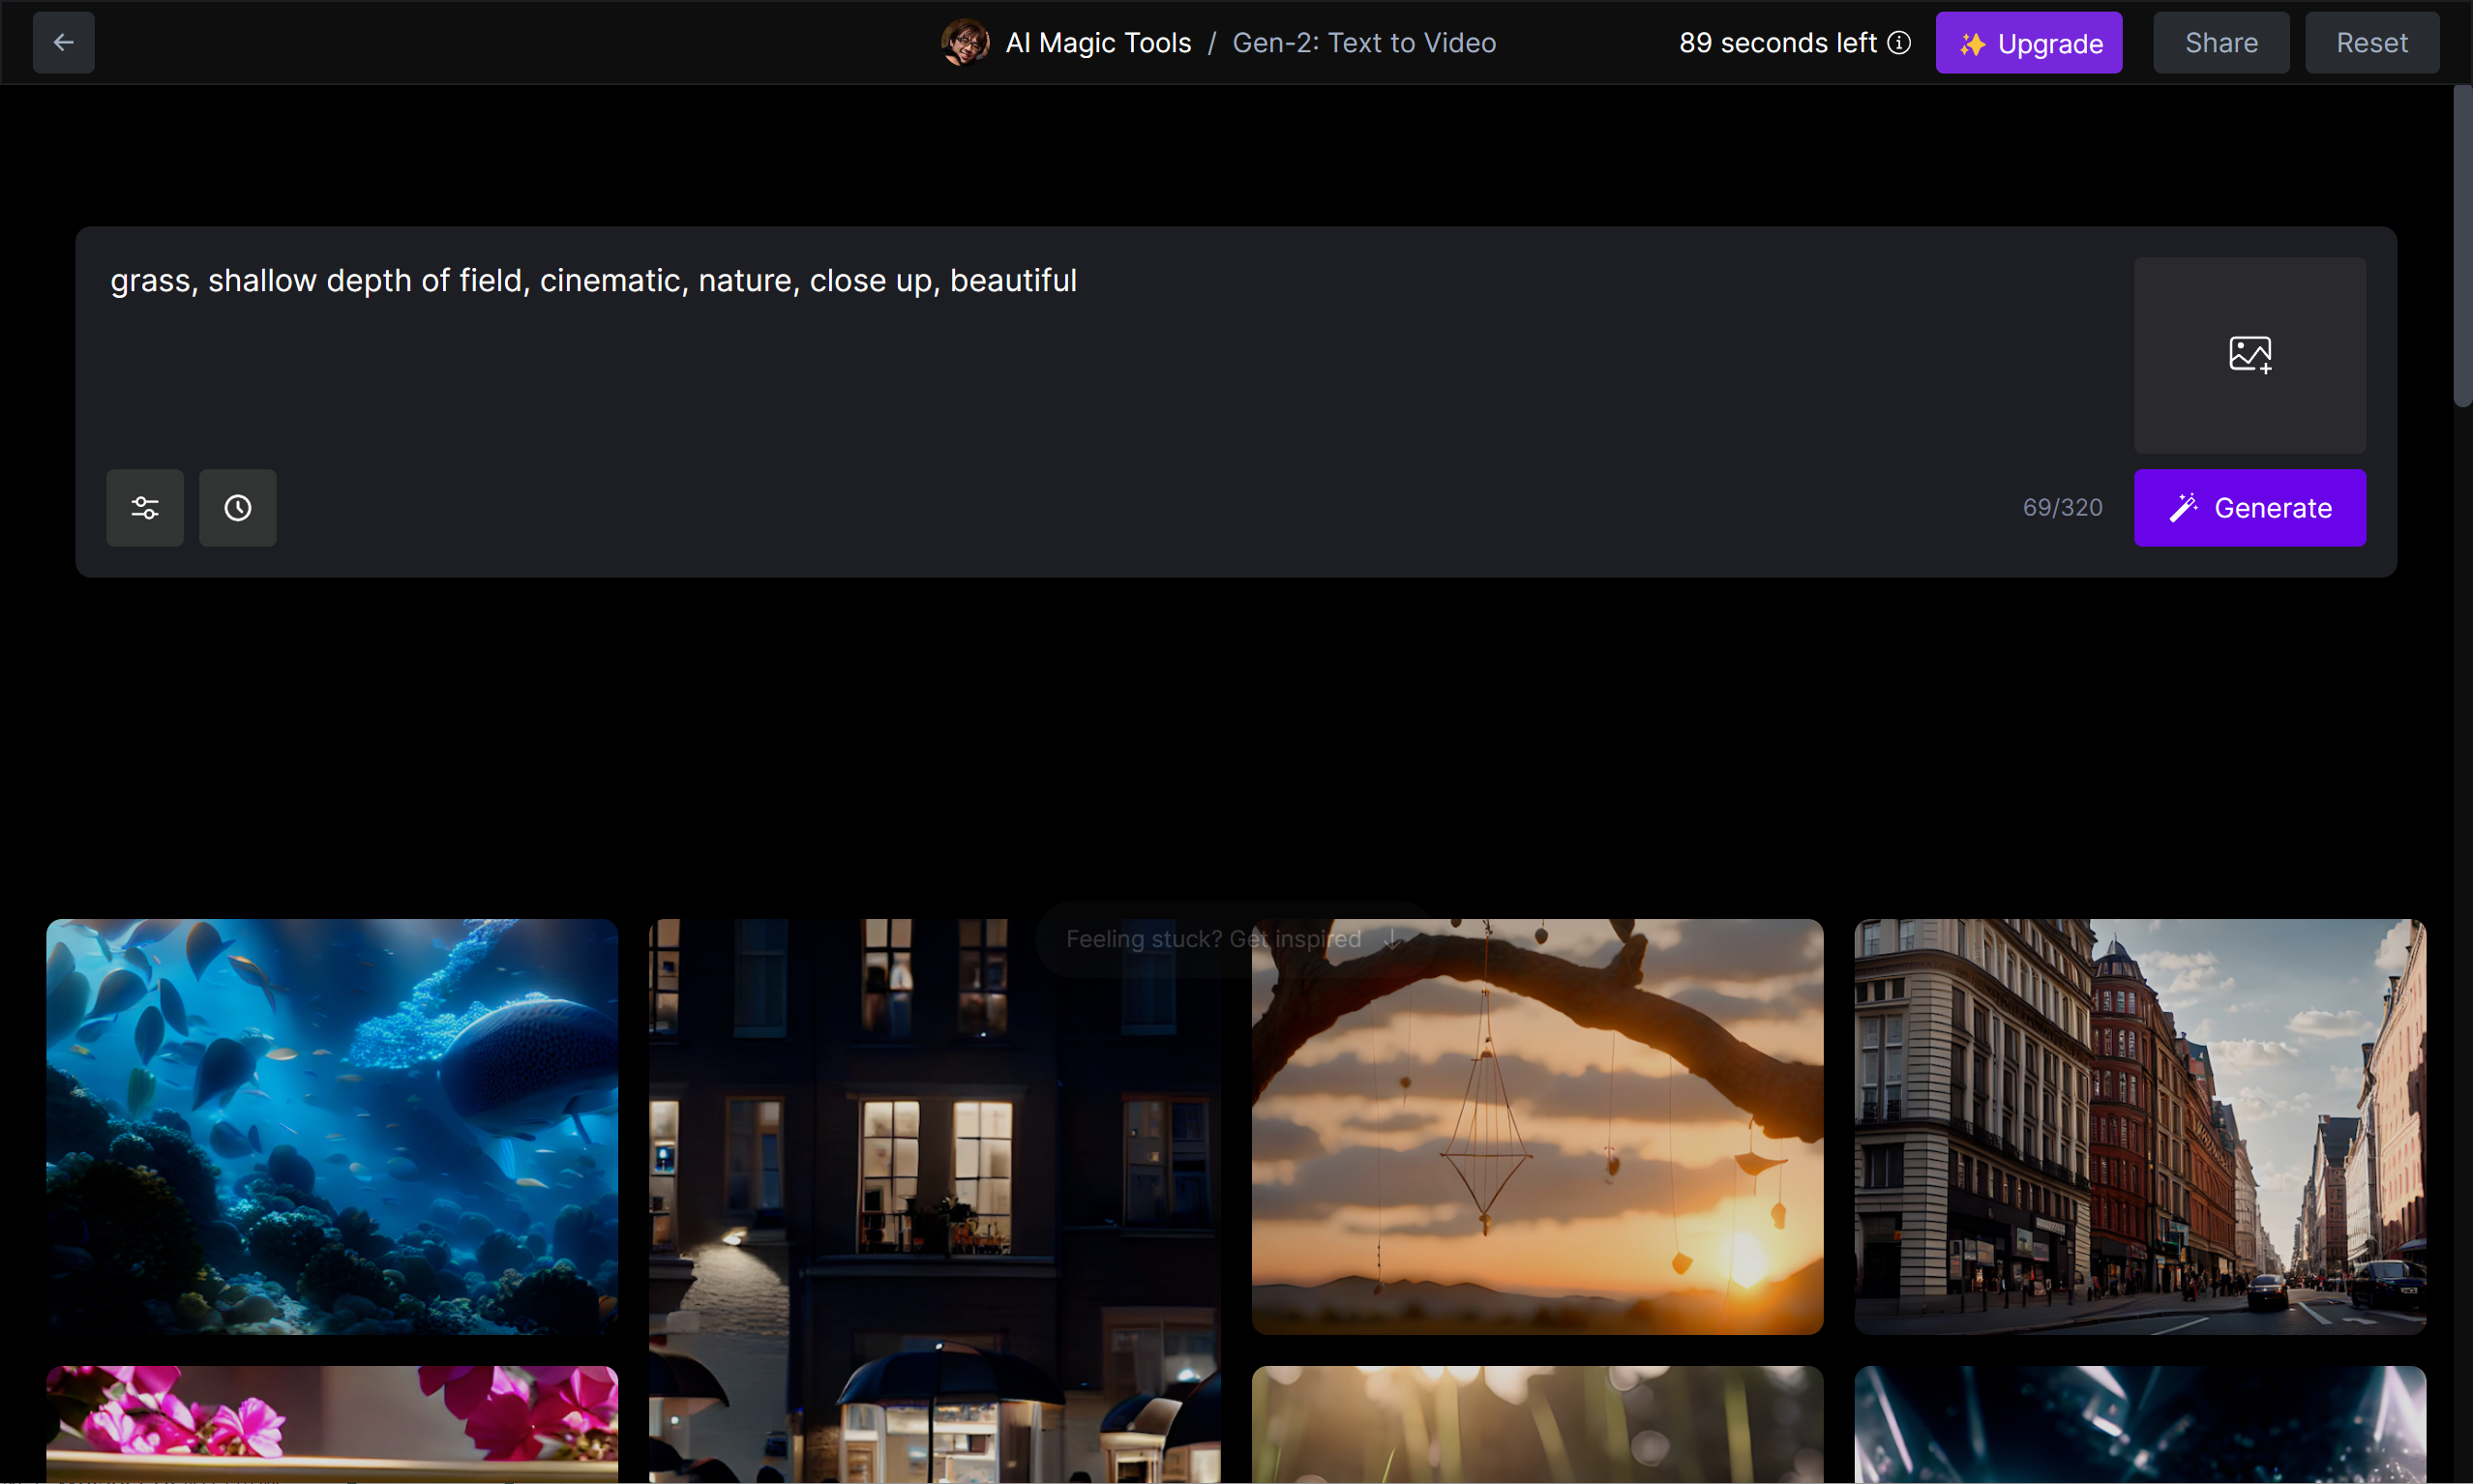Select Gen-2: Text to Video breadcrumb

pos(1363,43)
